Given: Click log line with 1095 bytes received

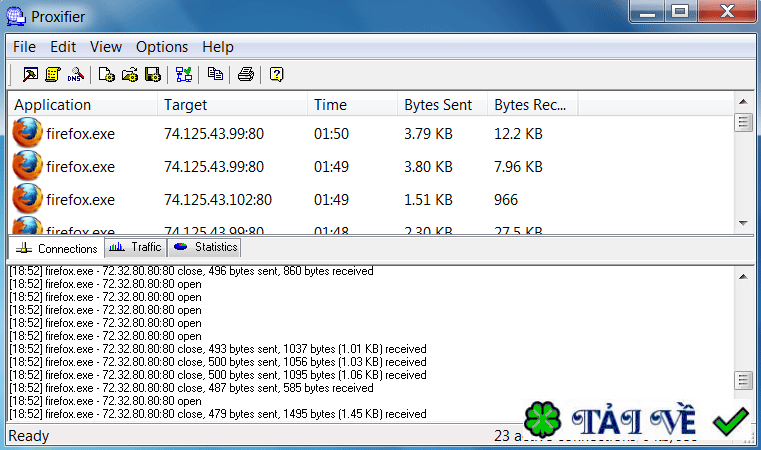Looking at the screenshot, I should tap(218, 375).
